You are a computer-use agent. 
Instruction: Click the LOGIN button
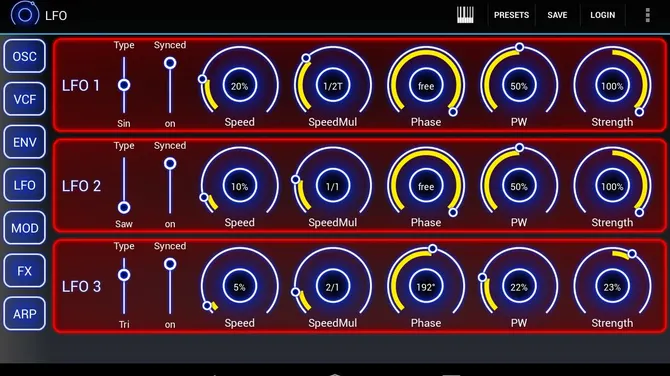[602, 15]
